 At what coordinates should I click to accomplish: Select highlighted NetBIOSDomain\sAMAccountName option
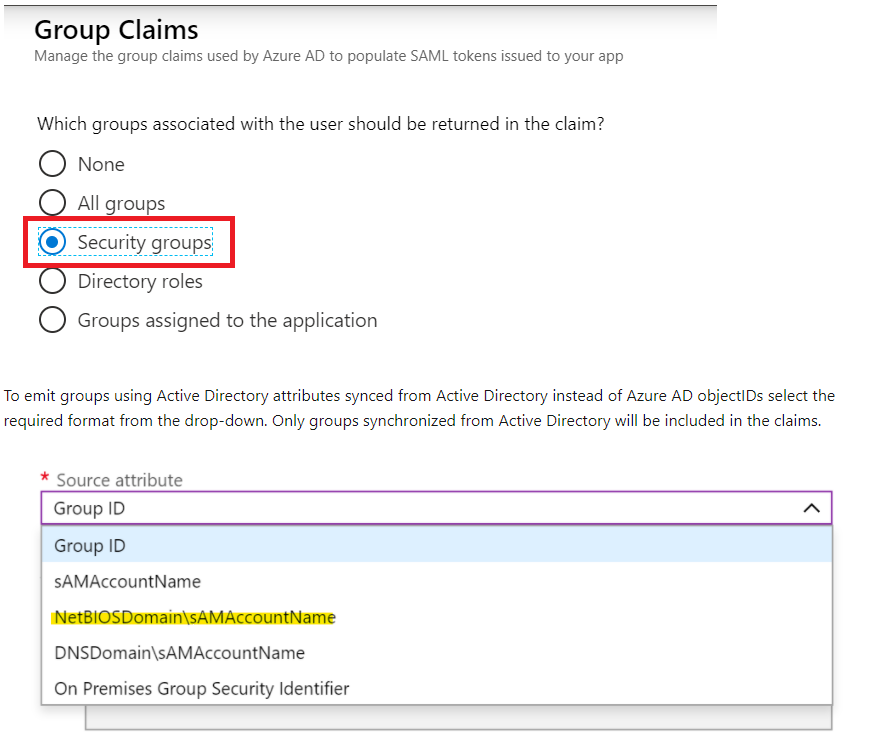(195, 617)
